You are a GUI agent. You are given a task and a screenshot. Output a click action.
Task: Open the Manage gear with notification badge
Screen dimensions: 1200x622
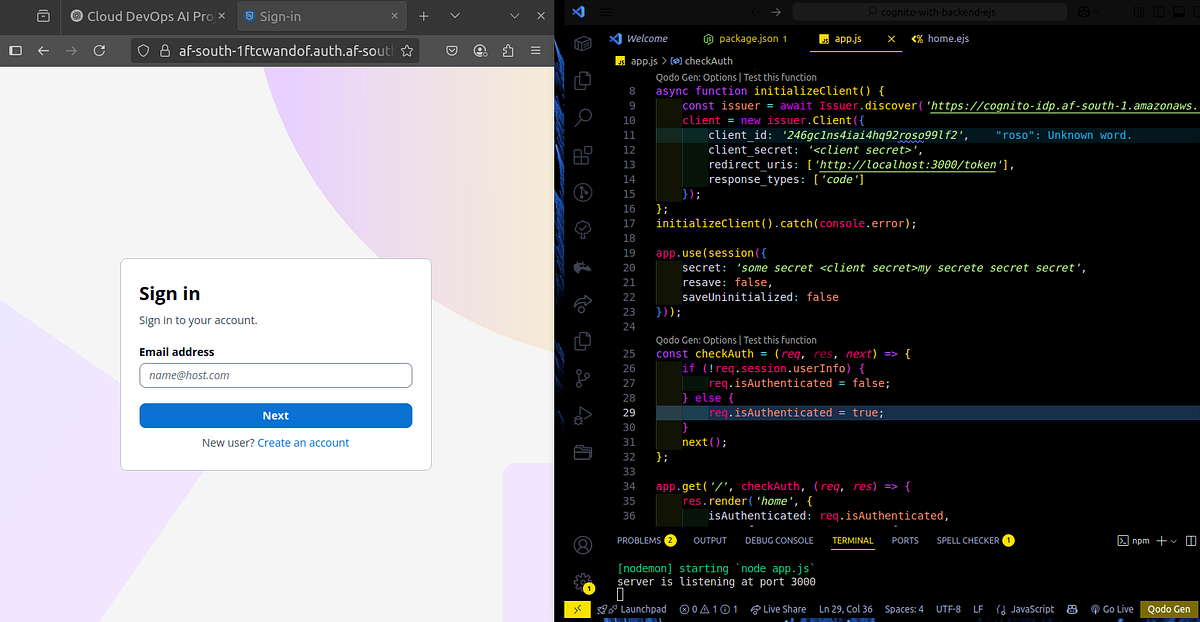tap(583, 581)
